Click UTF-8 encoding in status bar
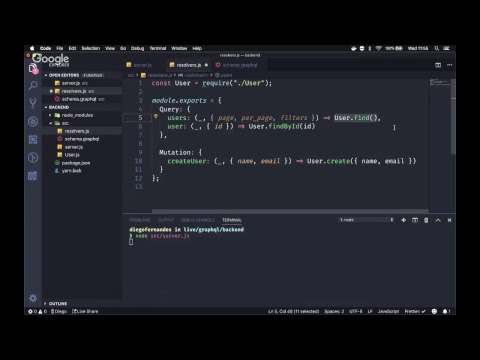 (x=356, y=311)
